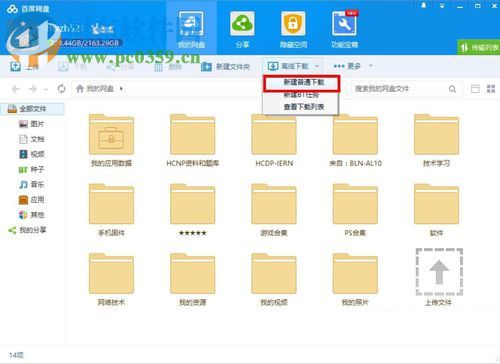The image size is (500, 364).
Task: Click the 新建文件夹 new folder button
Action: click(x=226, y=67)
